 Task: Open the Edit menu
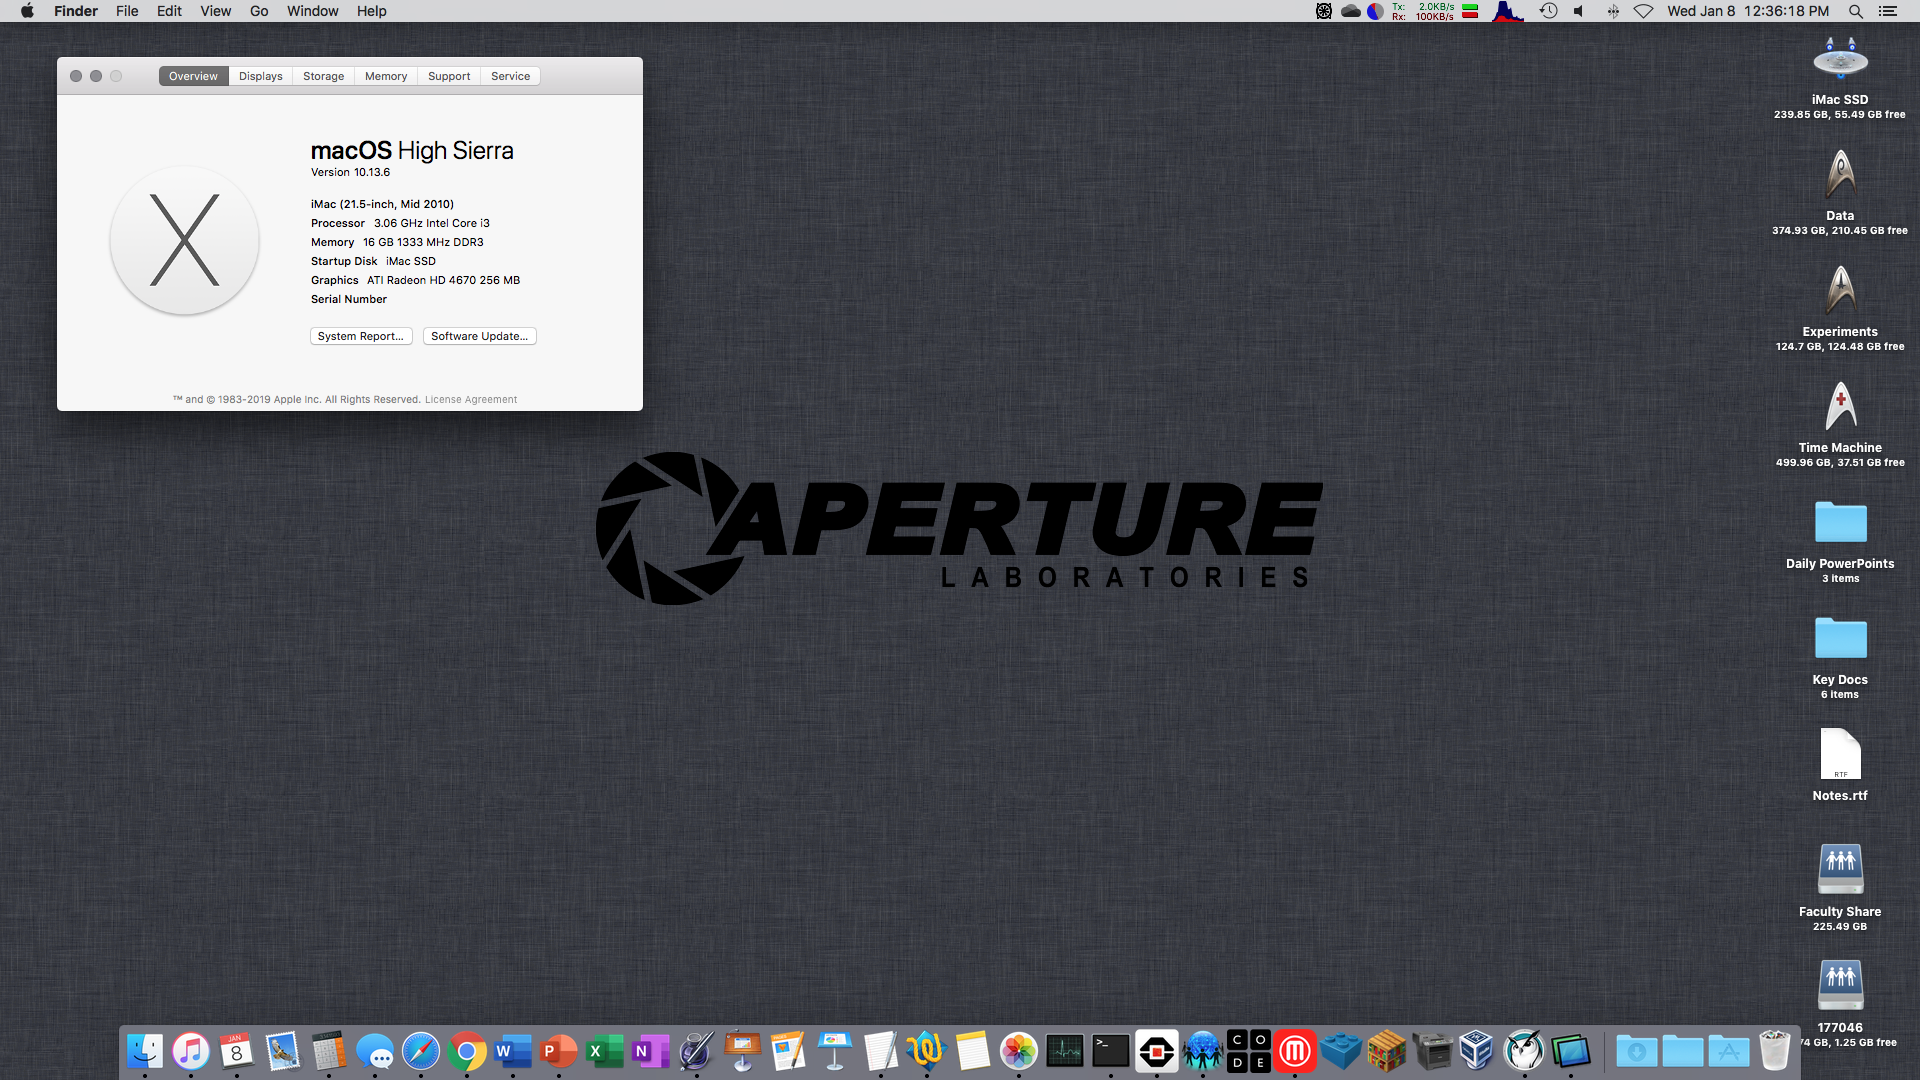click(169, 11)
